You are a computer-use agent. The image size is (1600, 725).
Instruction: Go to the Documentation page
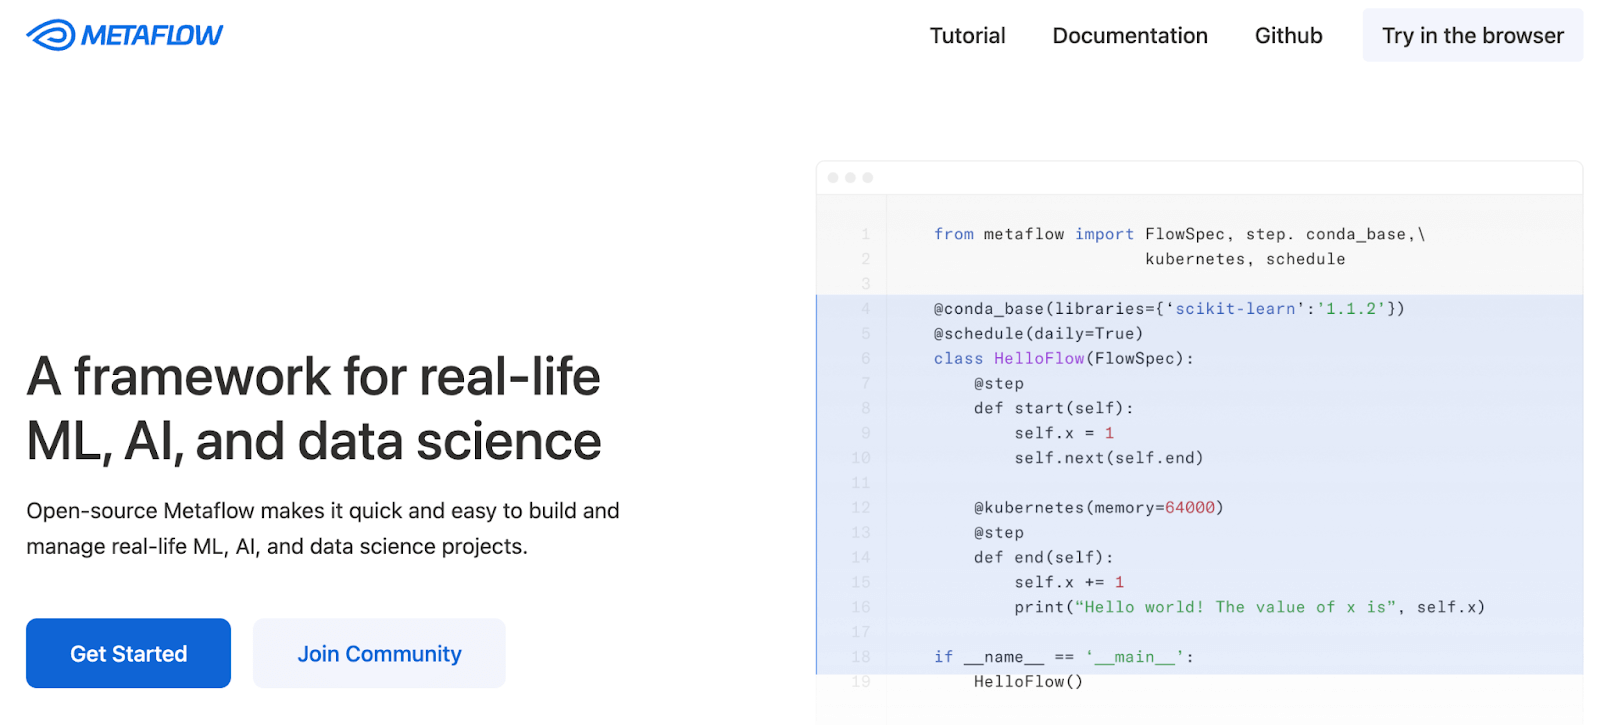[1129, 36]
